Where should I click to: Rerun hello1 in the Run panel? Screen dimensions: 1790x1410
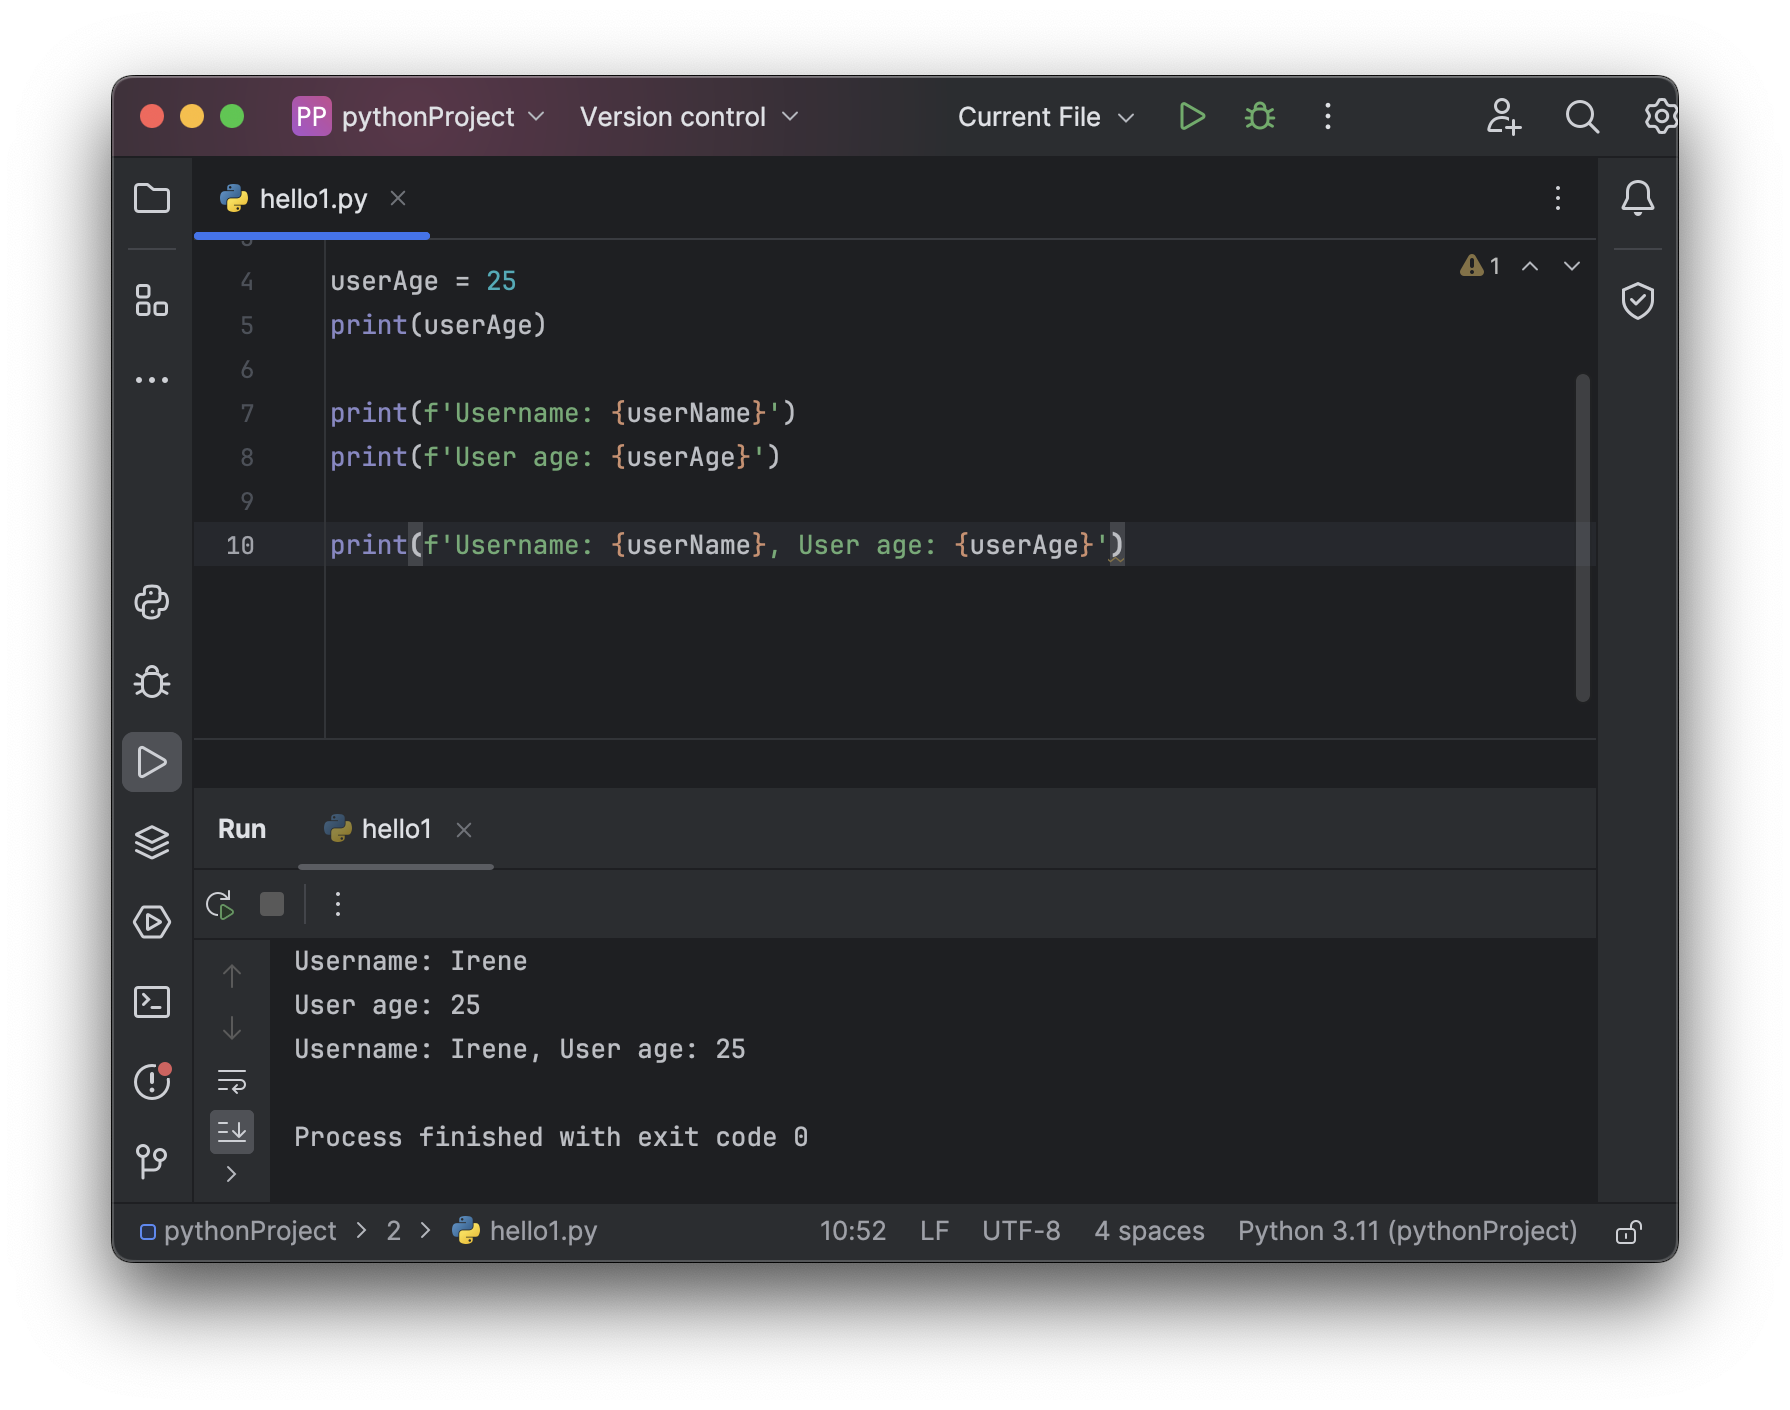(x=220, y=905)
